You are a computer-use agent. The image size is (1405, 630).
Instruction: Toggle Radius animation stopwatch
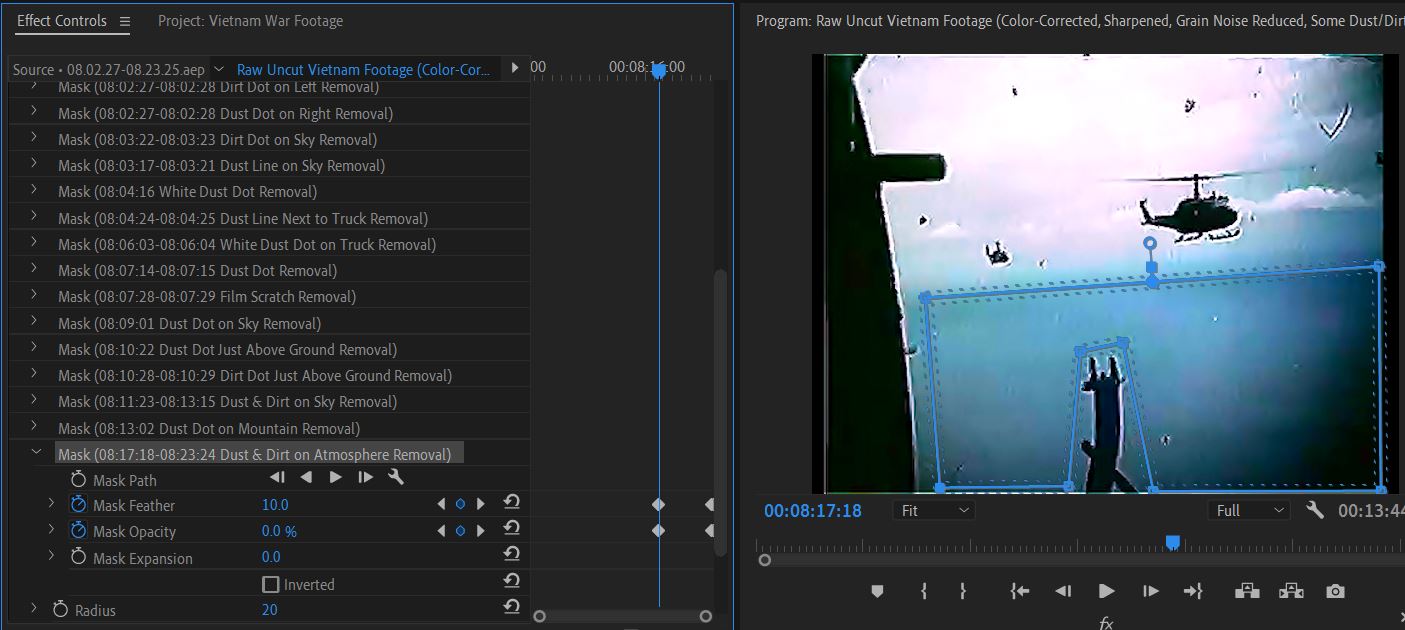pos(60,609)
